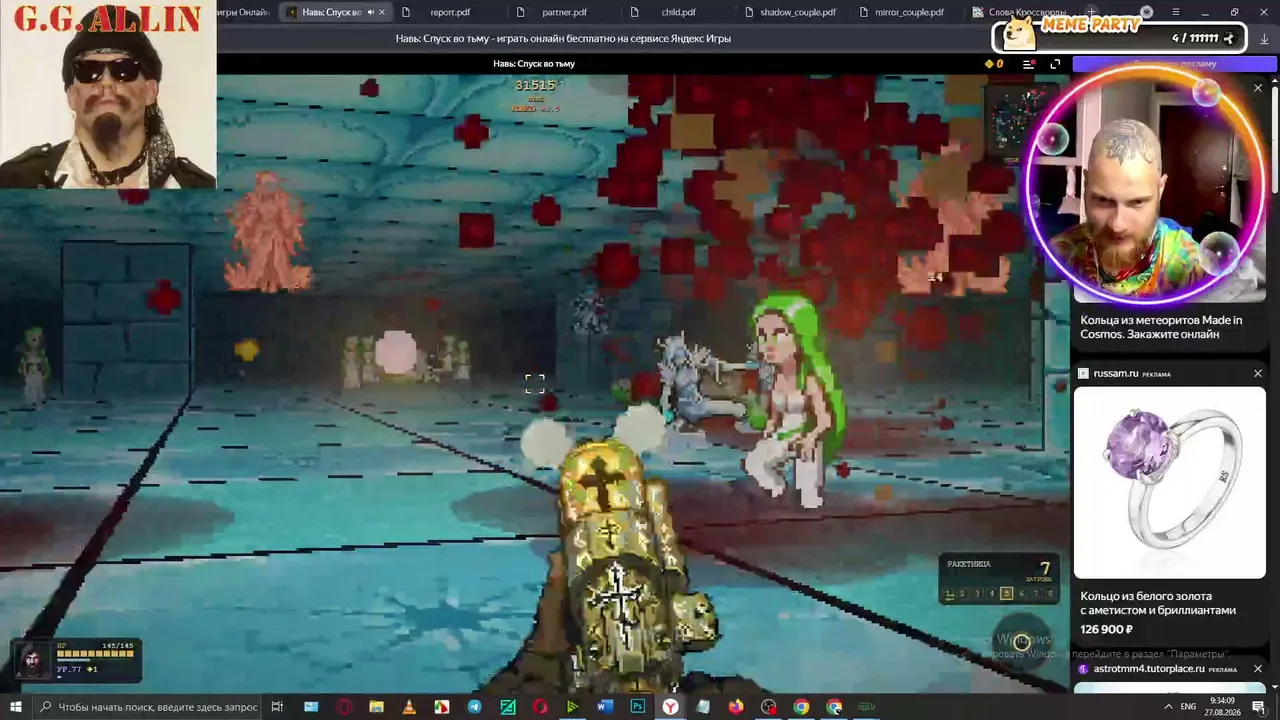This screenshot has width=1280, height=720.
Task: Open the action center notifications icon
Action: pyautogui.click(x=1258, y=707)
